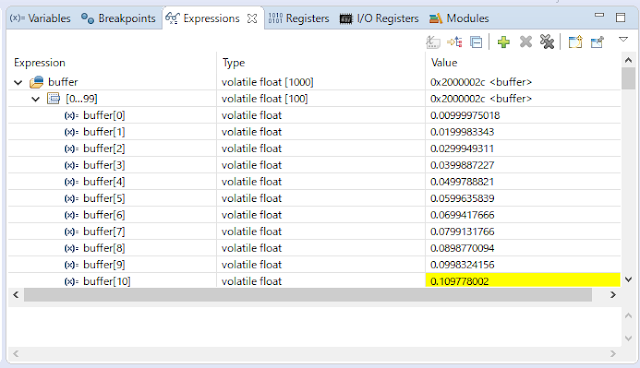The width and height of the screenshot is (640, 368).
Task: Select the buffer[7] row
Action: click(x=314, y=231)
